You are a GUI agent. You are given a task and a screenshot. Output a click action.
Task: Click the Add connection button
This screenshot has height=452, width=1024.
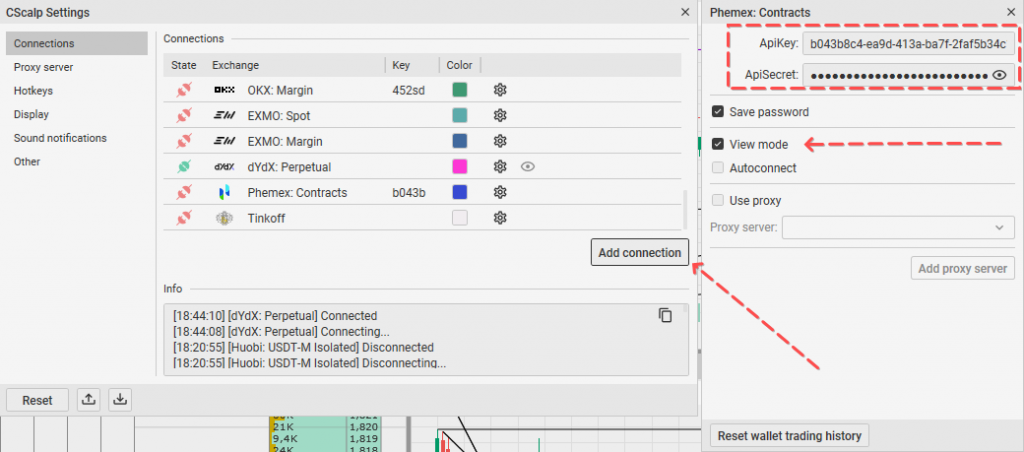[x=639, y=253]
